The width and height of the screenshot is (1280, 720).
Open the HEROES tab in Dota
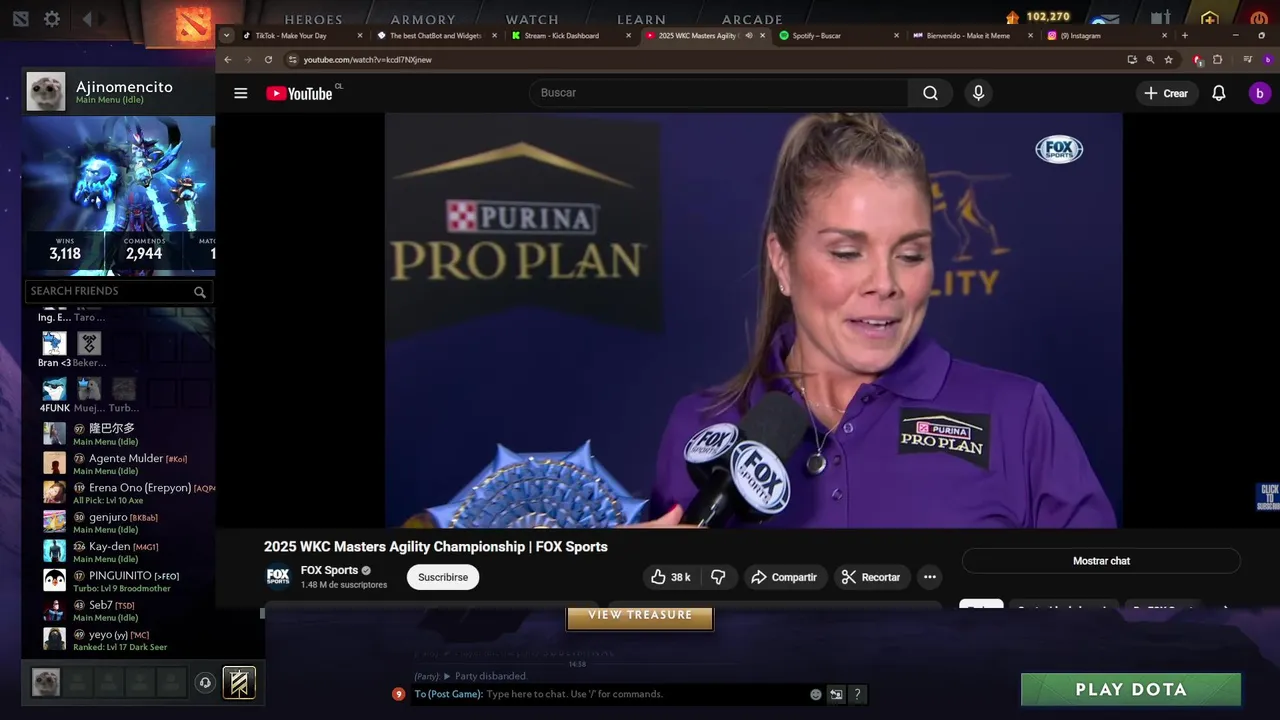[313, 19]
